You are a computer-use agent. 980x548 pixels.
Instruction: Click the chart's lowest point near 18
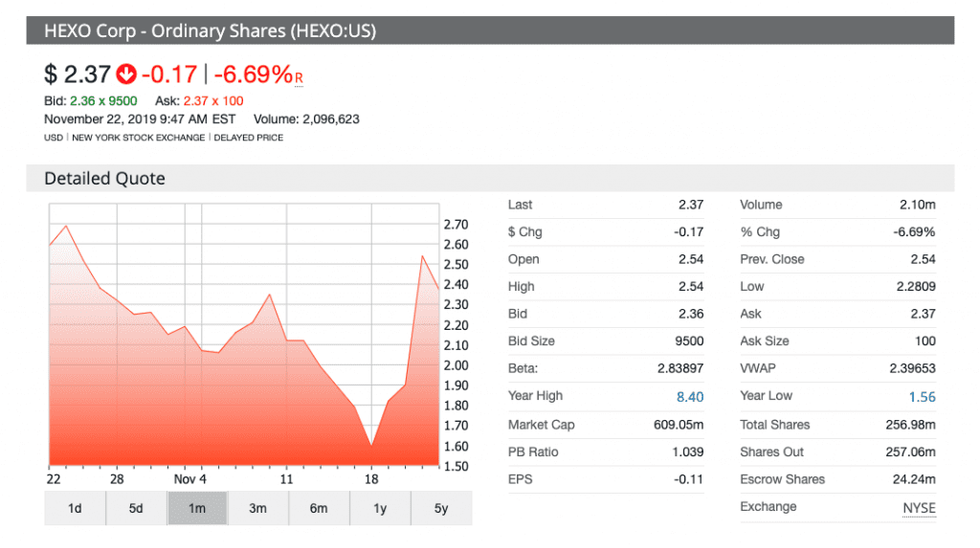click(x=371, y=445)
